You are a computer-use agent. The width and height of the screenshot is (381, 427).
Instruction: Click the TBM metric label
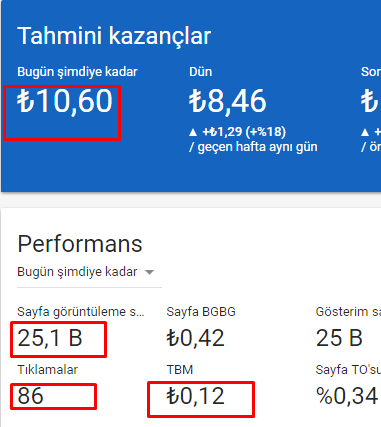(x=180, y=370)
